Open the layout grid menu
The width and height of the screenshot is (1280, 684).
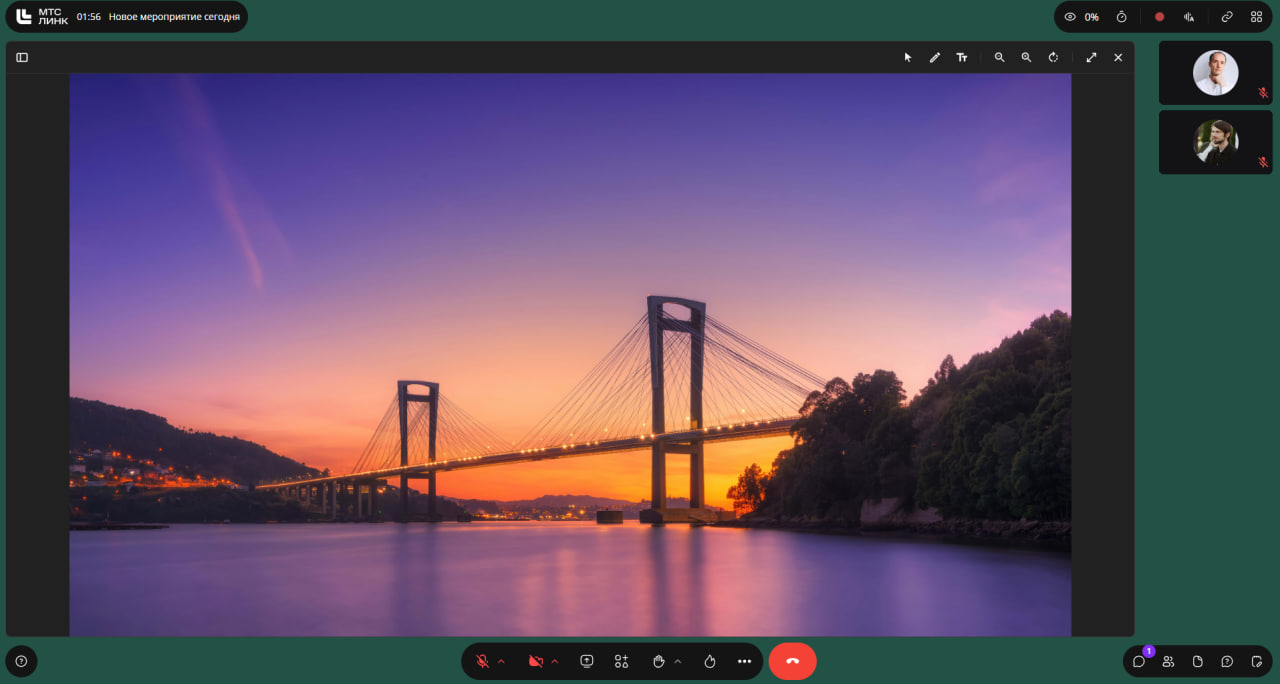pyautogui.click(x=1256, y=17)
